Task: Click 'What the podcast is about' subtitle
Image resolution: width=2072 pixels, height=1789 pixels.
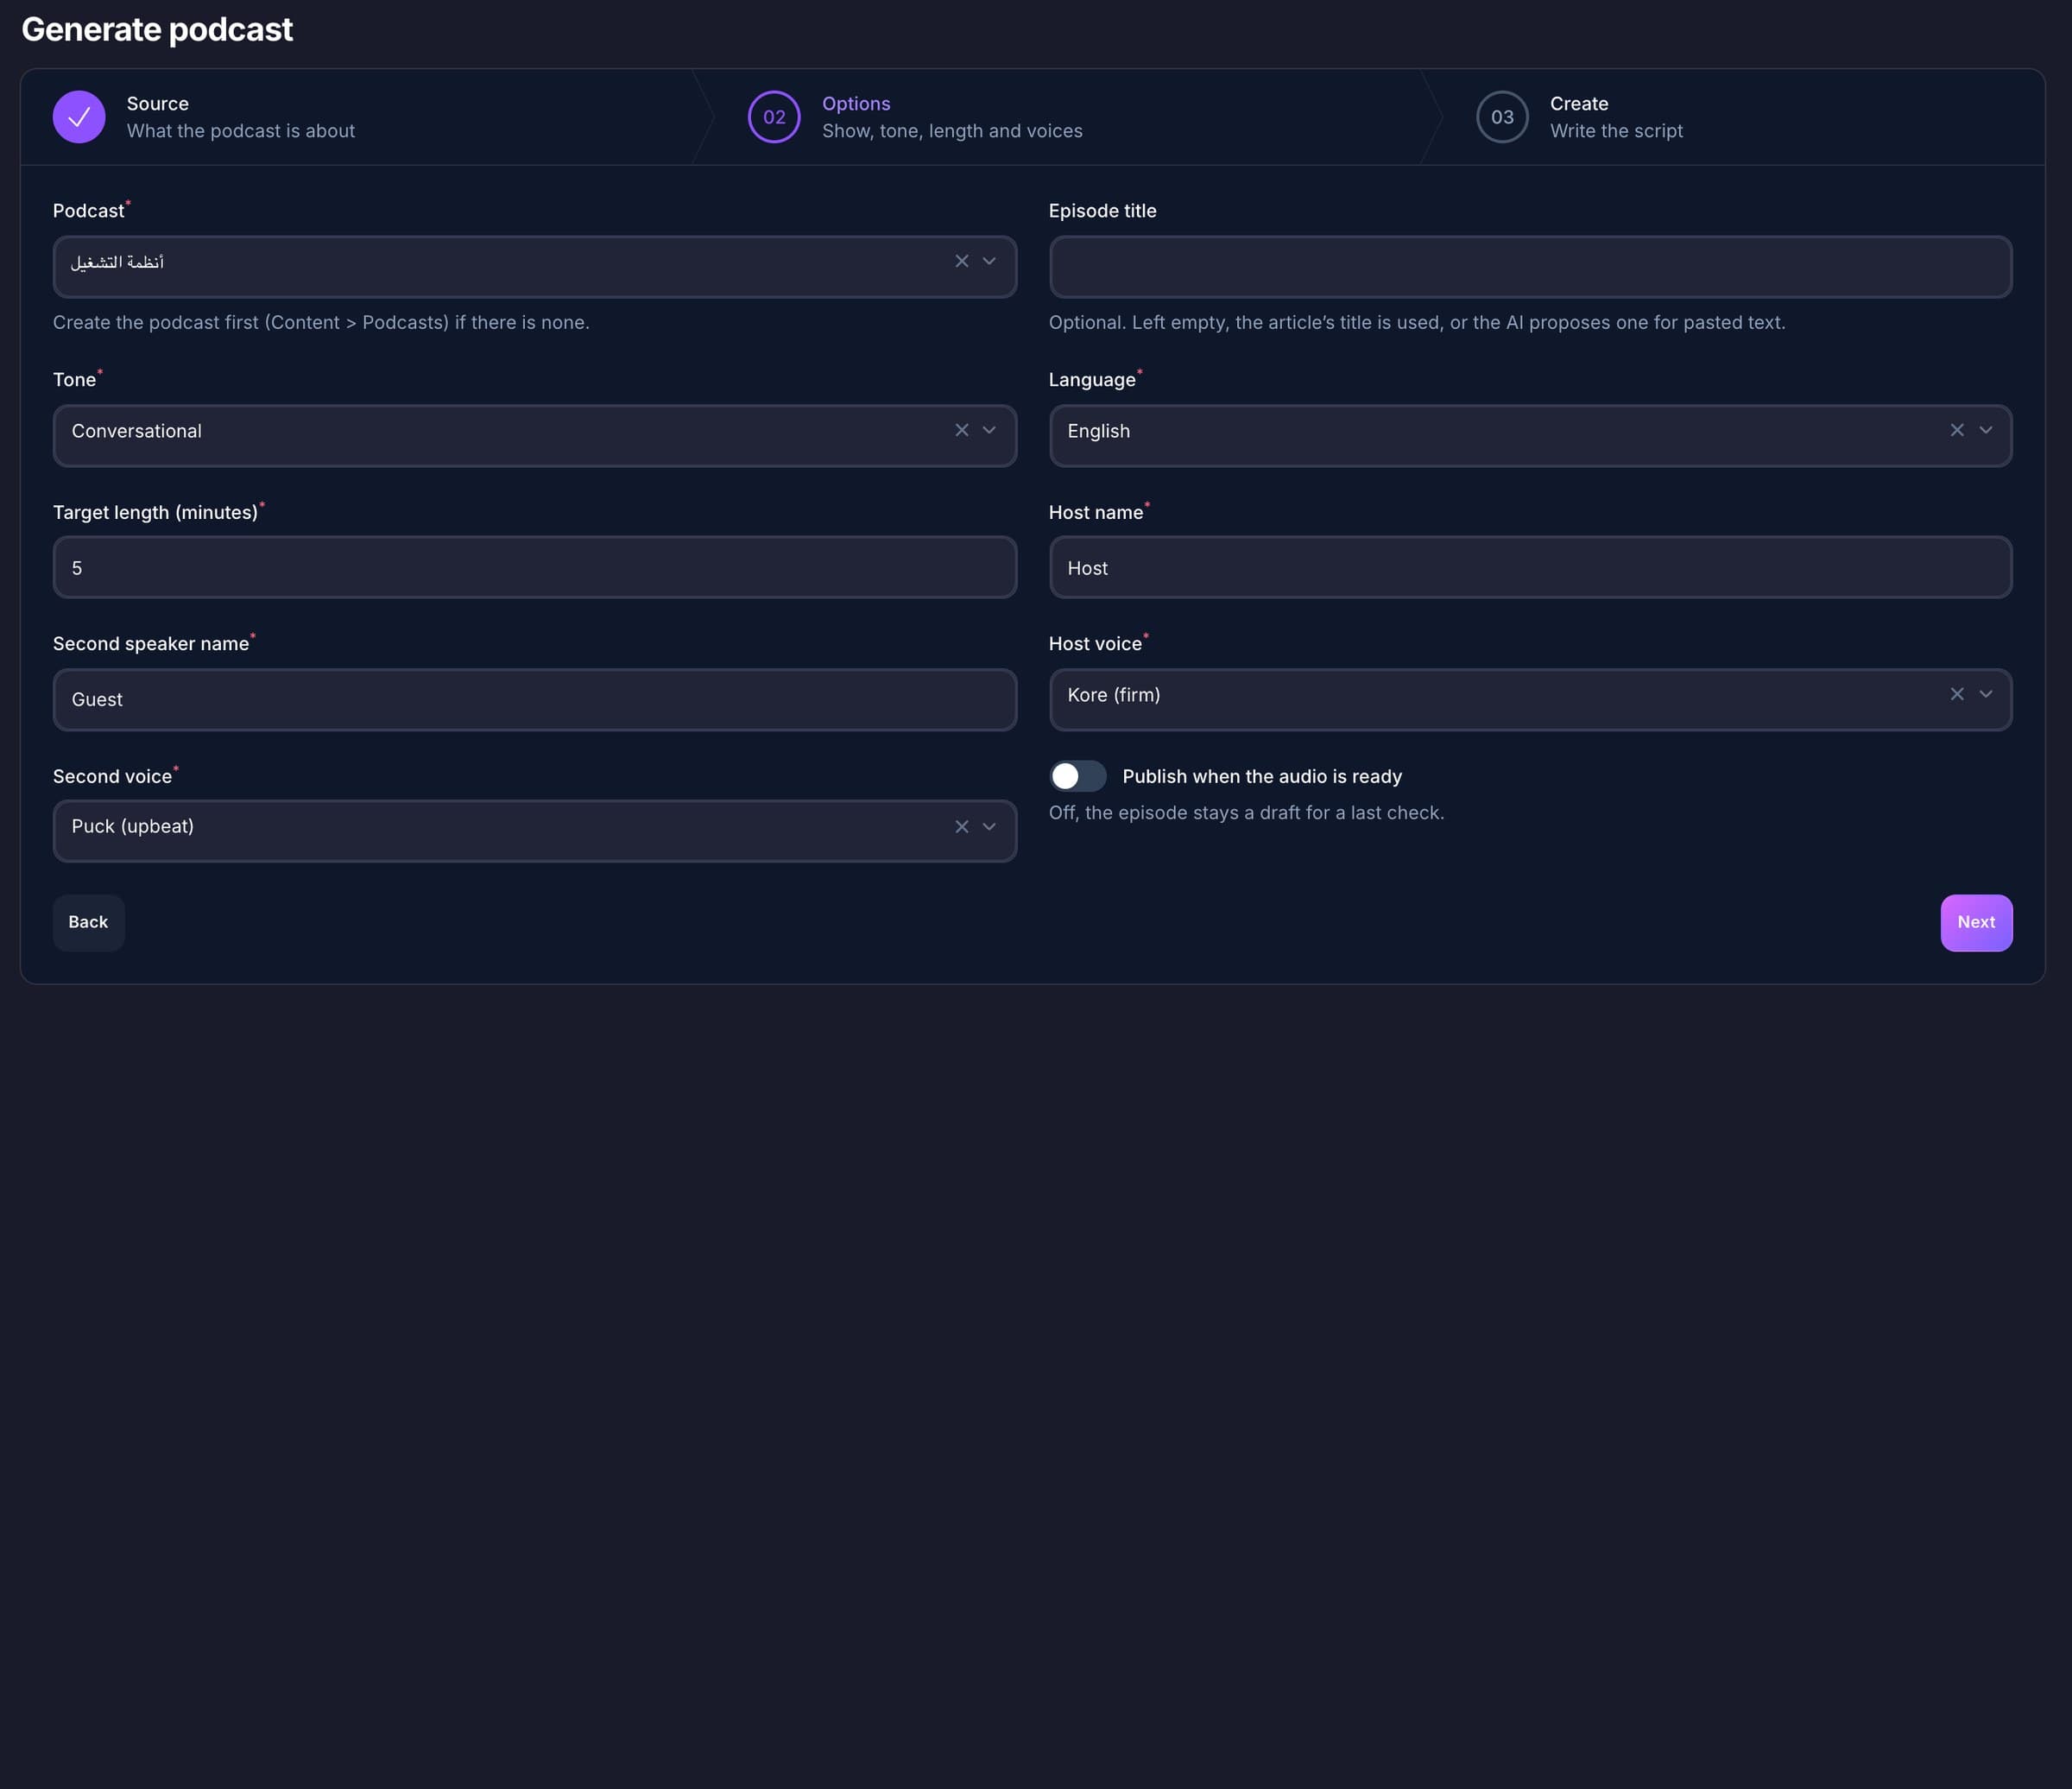Action: [241, 131]
